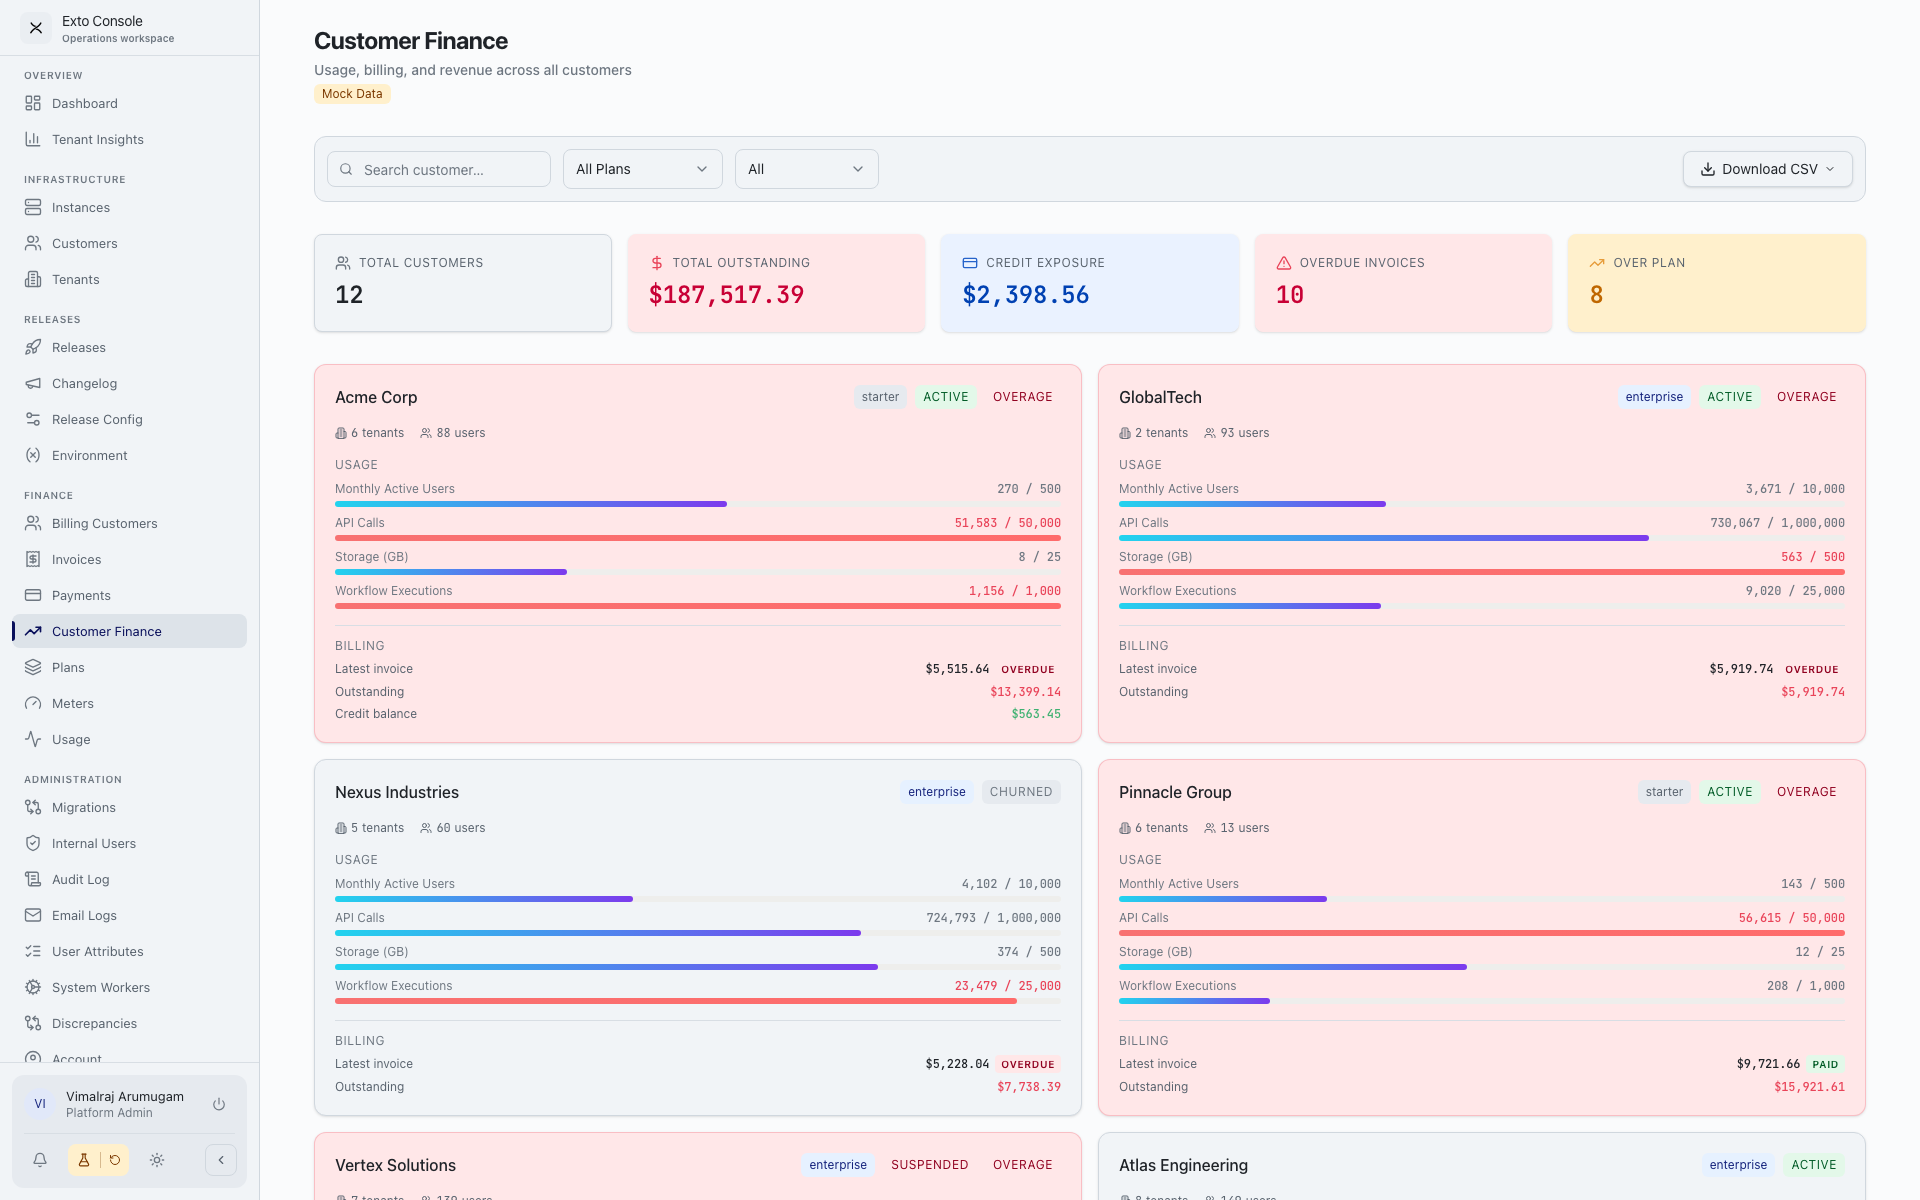Click the starter badge on Acme Corp
The height and width of the screenshot is (1200, 1920).
880,397
